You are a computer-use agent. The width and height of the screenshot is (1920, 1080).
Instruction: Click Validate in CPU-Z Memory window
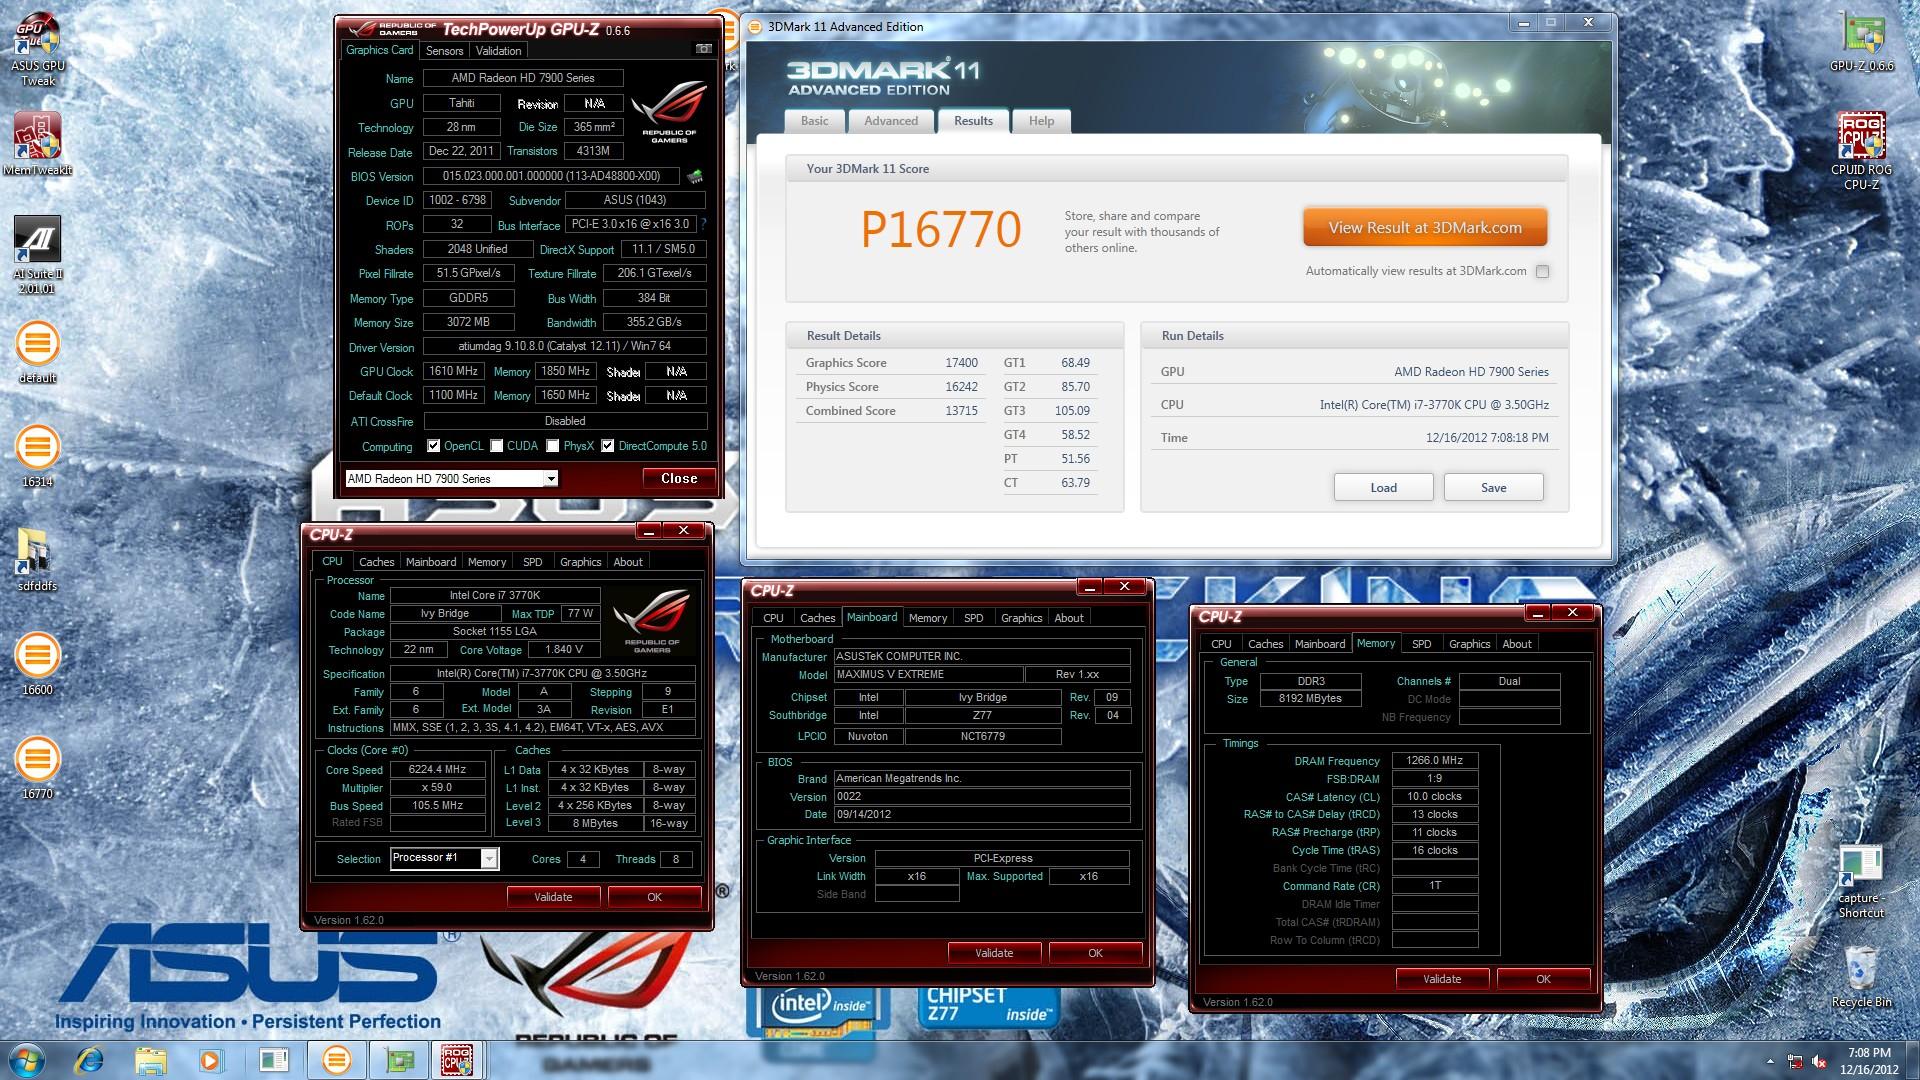pos(1442,979)
